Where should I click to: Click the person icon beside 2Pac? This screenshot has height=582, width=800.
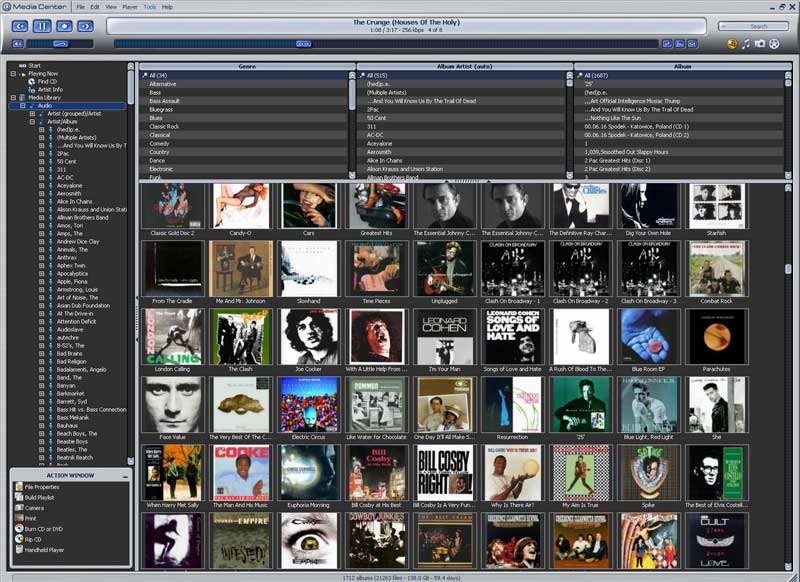tap(51, 154)
